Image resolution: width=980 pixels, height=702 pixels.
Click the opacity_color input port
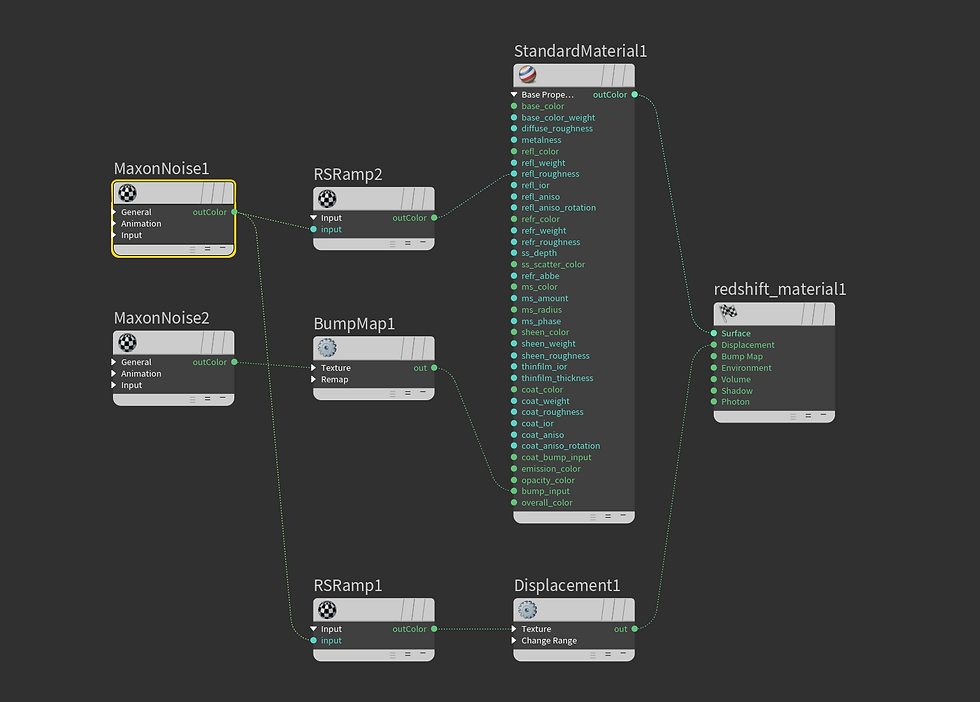pos(514,480)
